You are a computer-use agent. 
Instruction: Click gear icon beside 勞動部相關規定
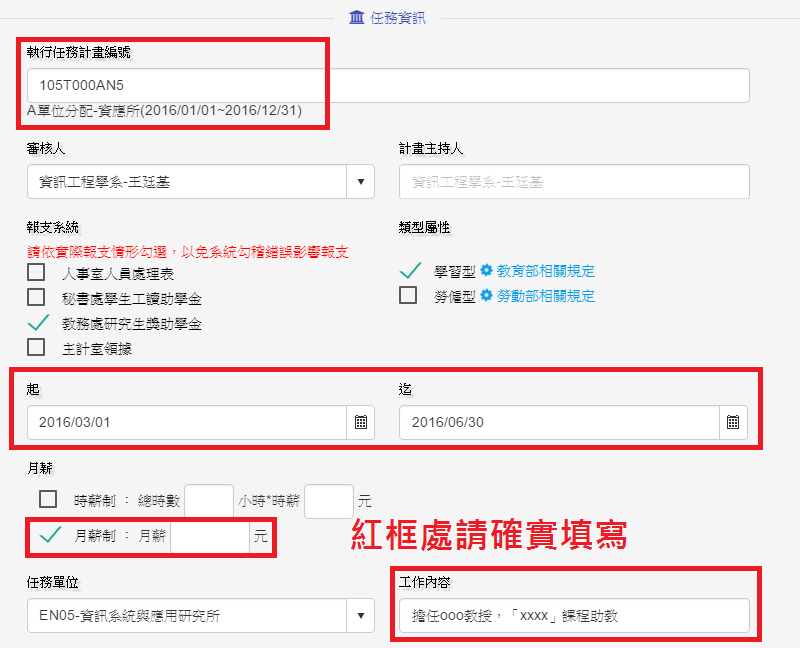tap(486, 295)
